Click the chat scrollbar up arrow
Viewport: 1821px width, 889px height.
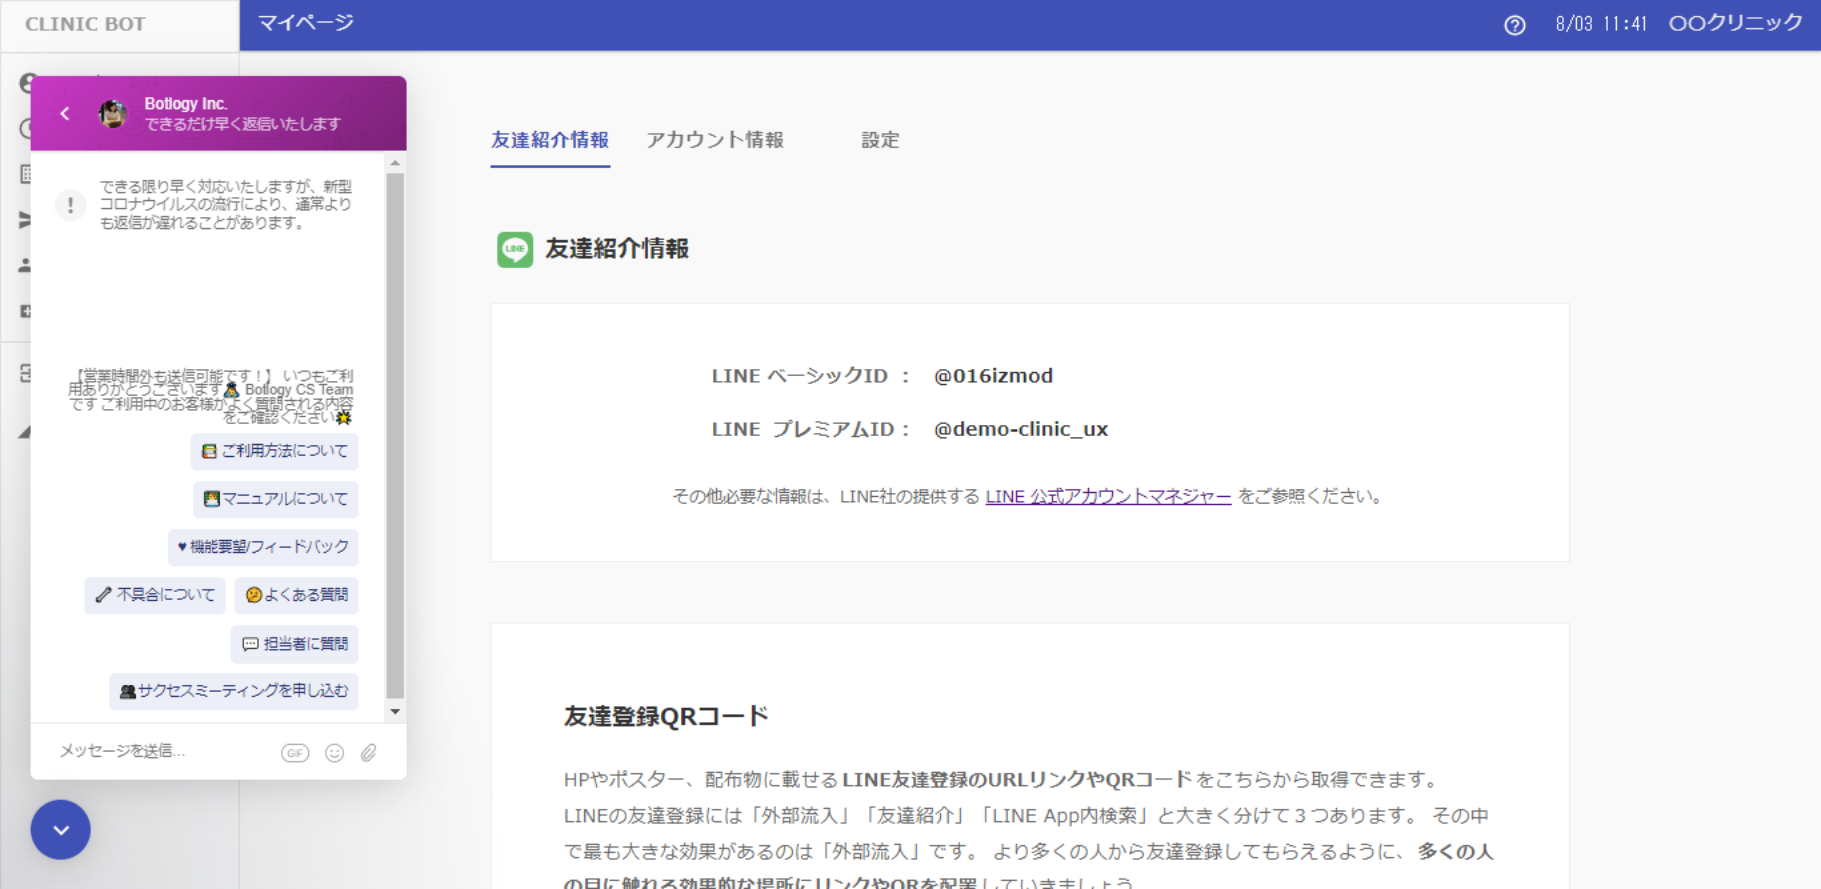(x=395, y=162)
